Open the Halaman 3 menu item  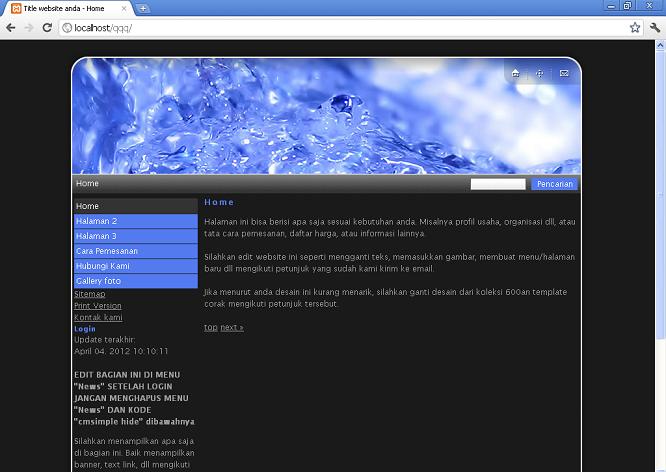135,236
